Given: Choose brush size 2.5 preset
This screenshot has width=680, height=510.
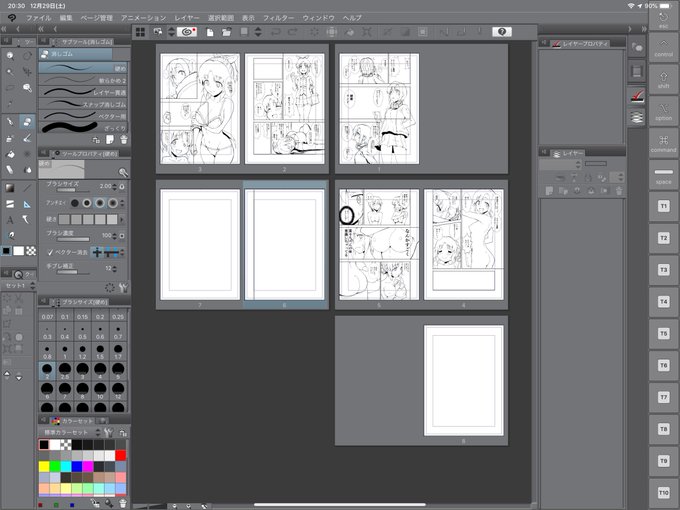Looking at the screenshot, I should (65, 371).
